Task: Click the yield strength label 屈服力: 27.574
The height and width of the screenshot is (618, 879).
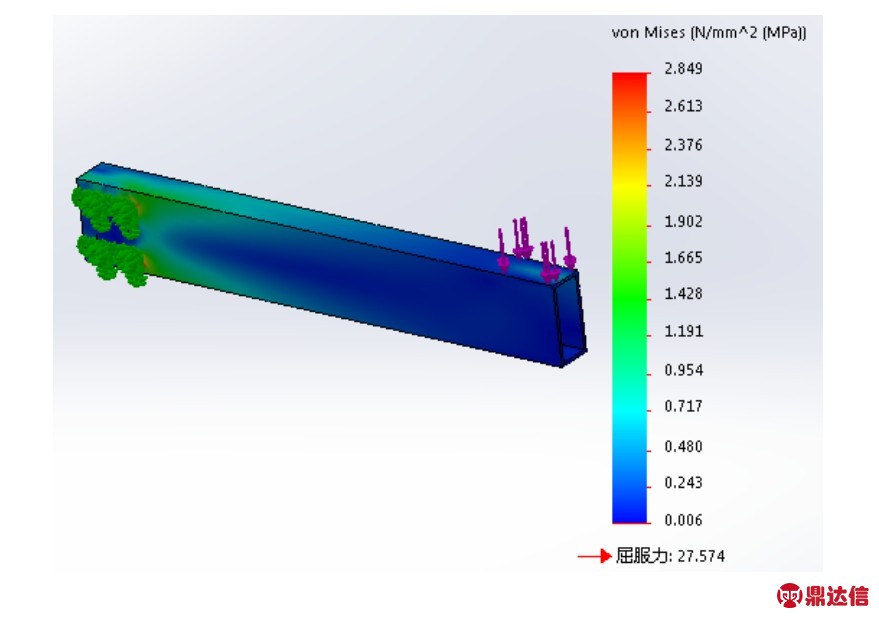Action: click(670, 556)
